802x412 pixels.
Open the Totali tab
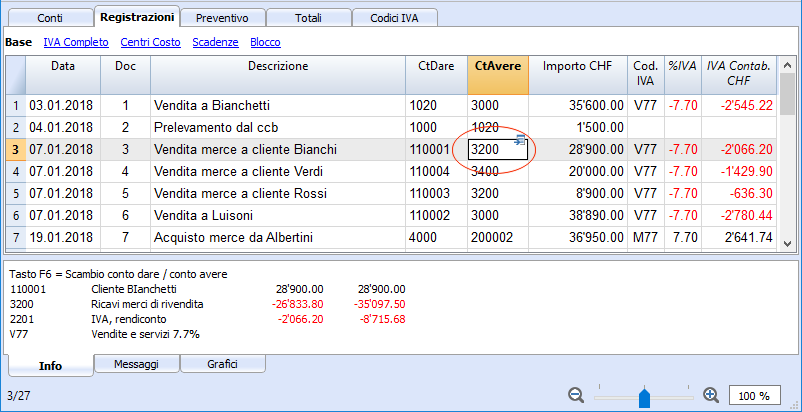point(309,18)
